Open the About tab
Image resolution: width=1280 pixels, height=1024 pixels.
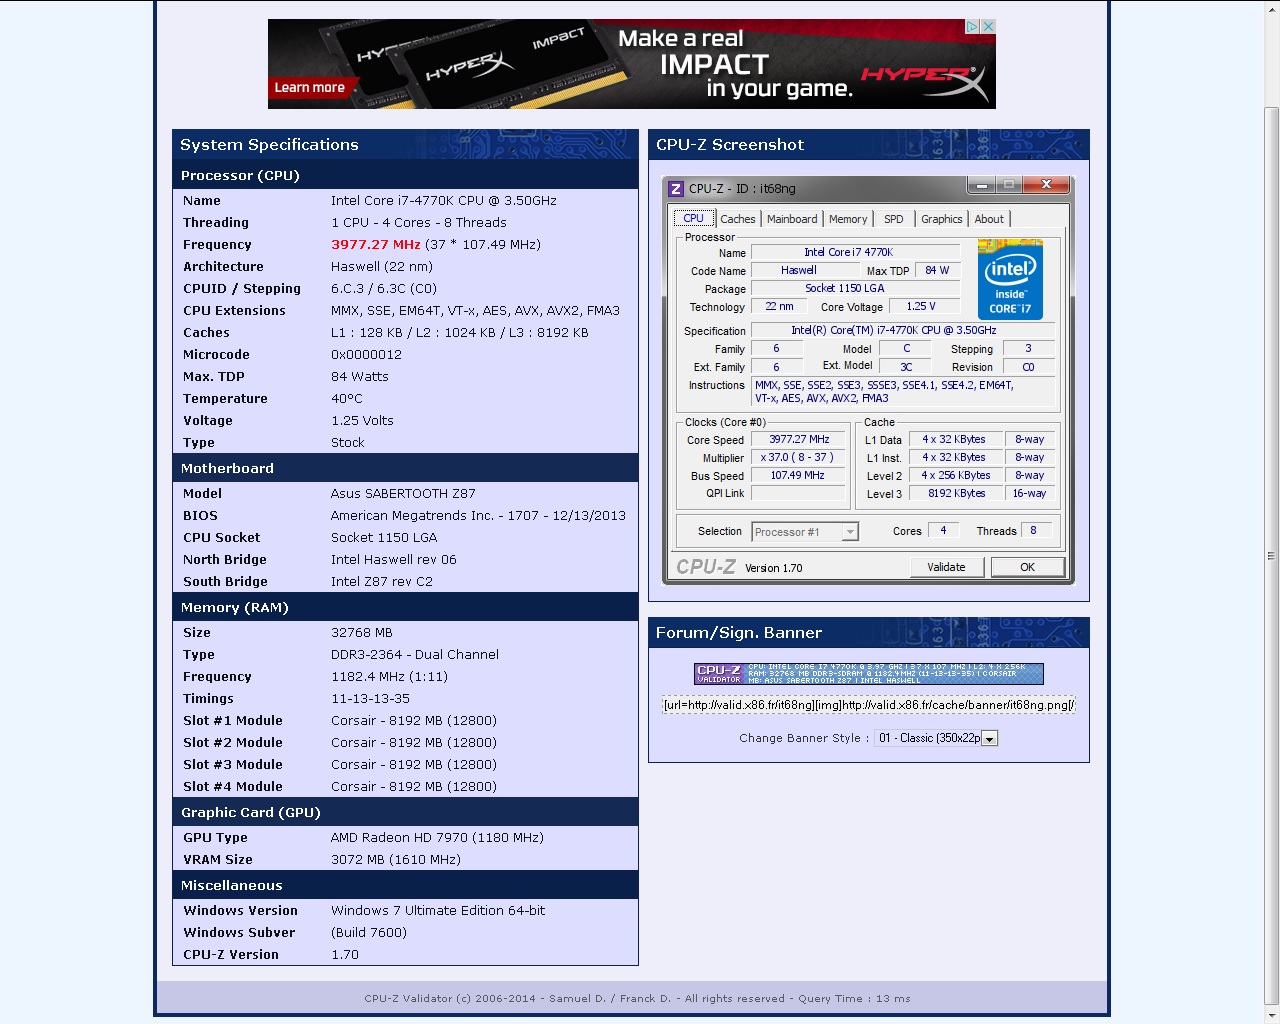pyautogui.click(x=989, y=219)
